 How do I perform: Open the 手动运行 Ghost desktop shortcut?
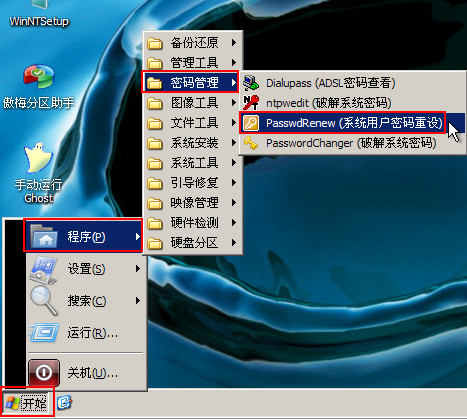pyautogui.click(x=39, y=173)
